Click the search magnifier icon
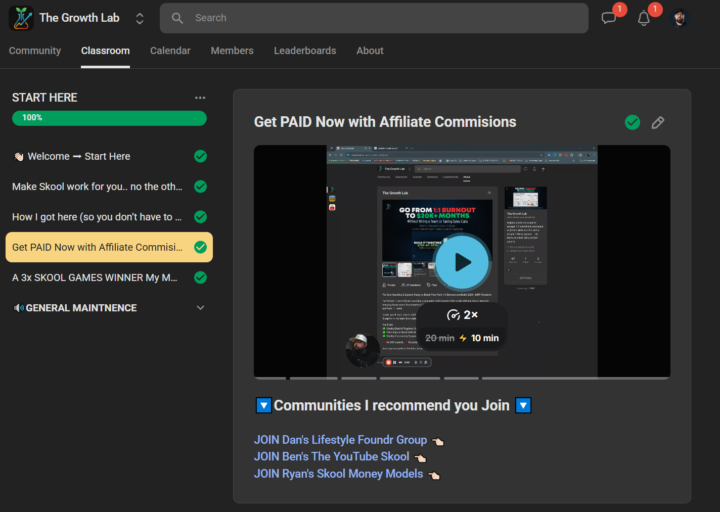This screenshot has width=720, height=512. coord(177,18)
